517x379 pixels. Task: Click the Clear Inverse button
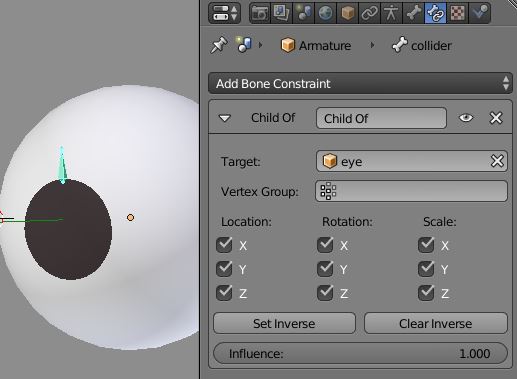[x=436, y=323]
